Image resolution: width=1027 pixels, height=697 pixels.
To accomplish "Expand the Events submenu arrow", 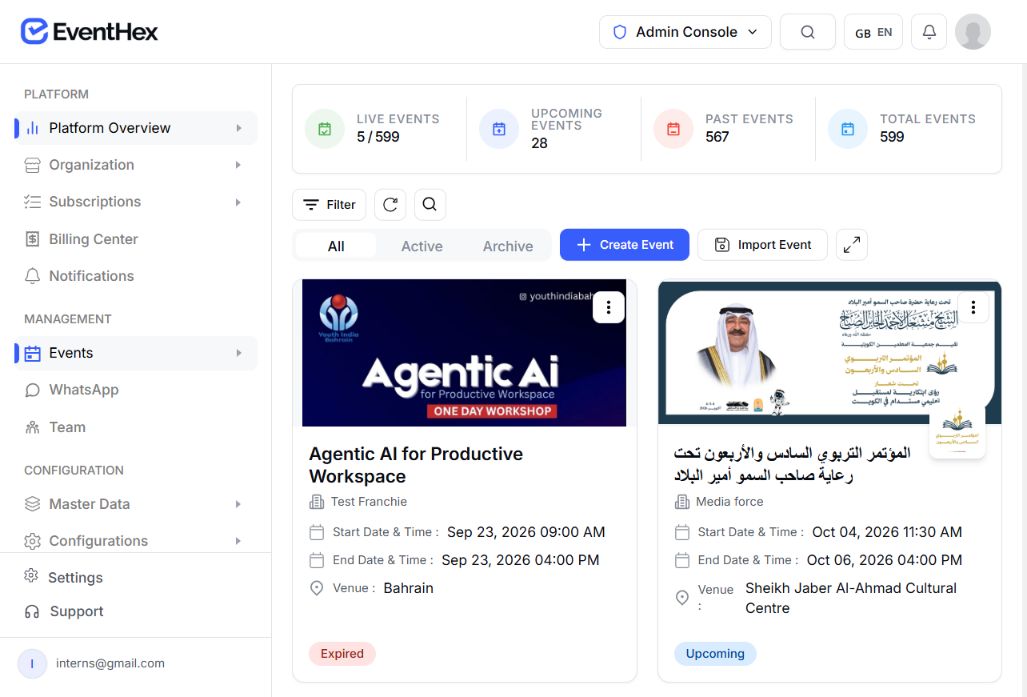I will click(x=238, y=353).
